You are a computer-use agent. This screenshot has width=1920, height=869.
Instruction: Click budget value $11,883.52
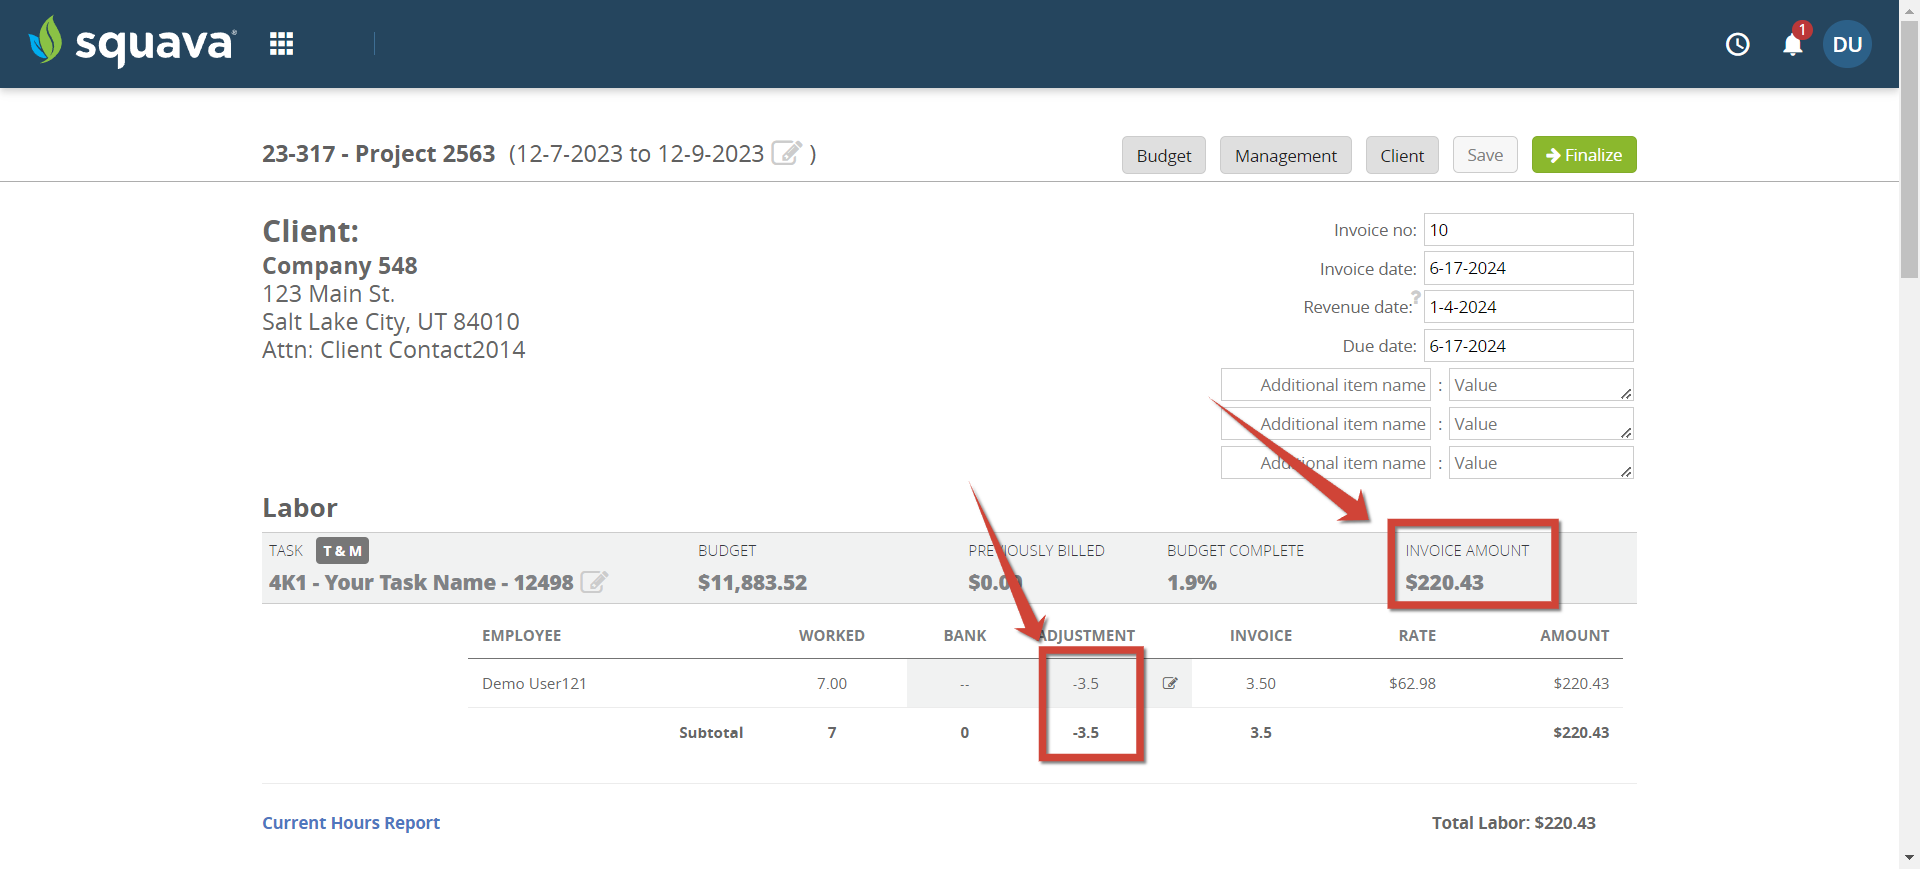[752, 582]
